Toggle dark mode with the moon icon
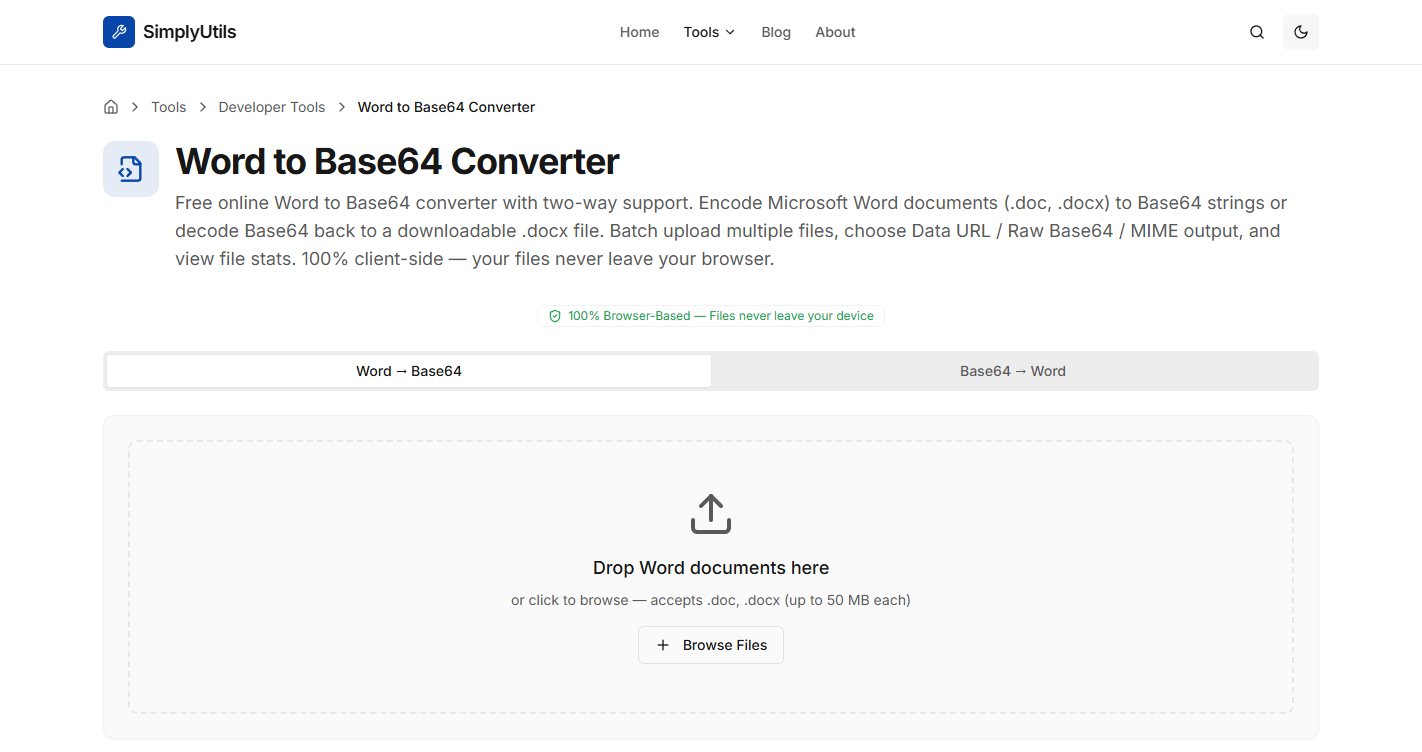Screen dimensions: 1422x752 coord(1301,32)
